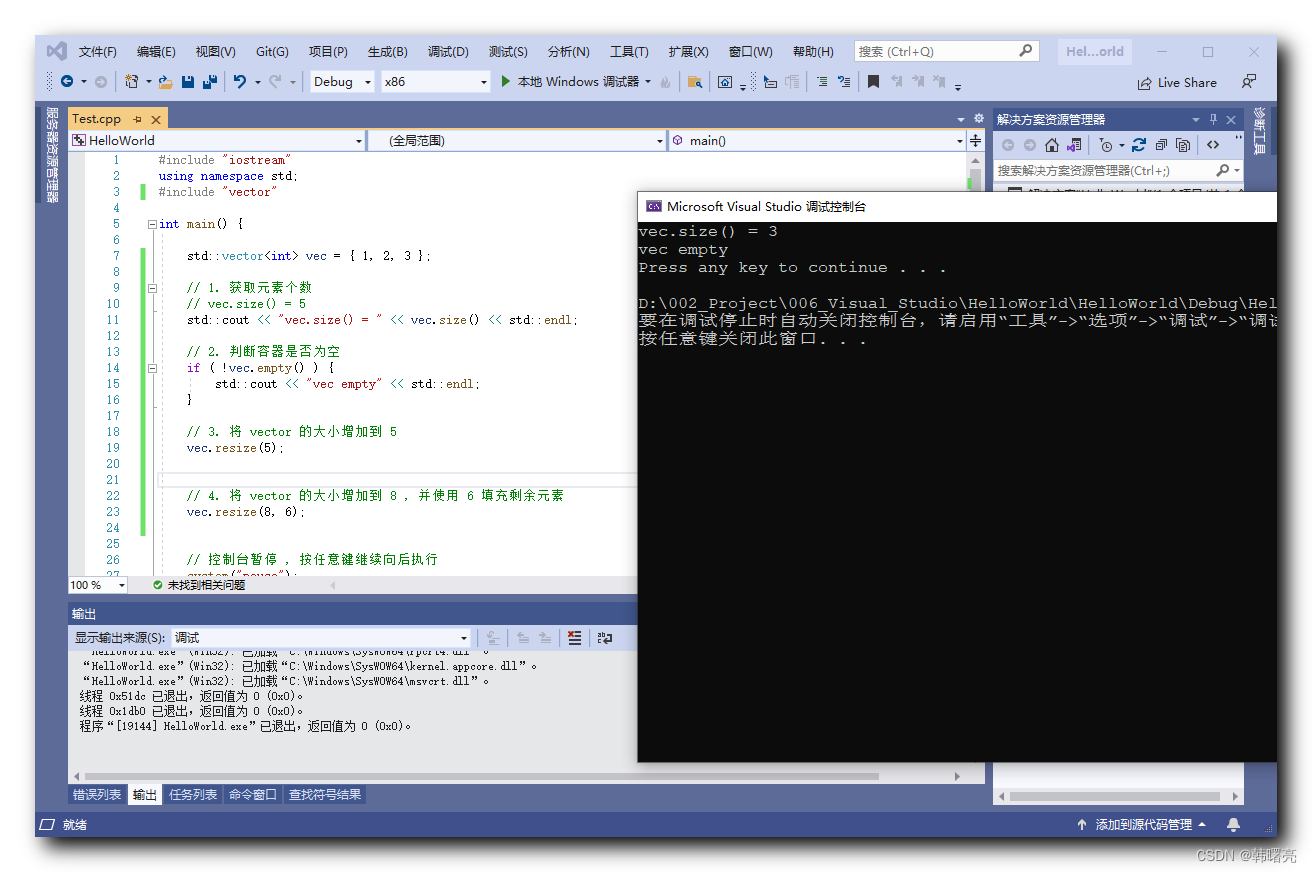
Task: Start the 本地 Windows 调试器 debugger
Action: [570, 82]
